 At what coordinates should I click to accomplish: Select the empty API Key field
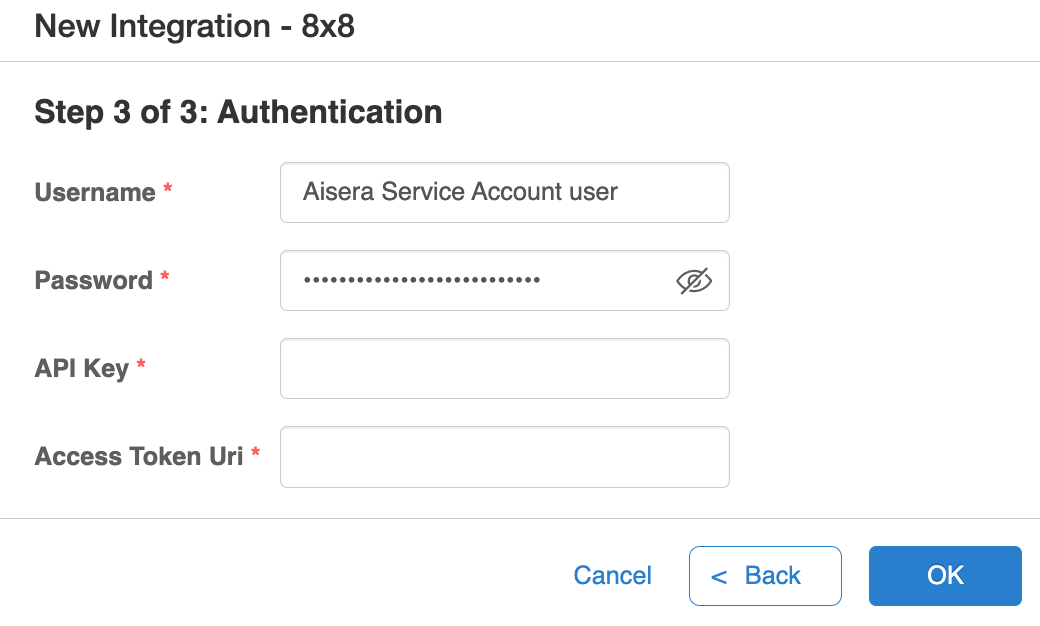click(505, 369)
